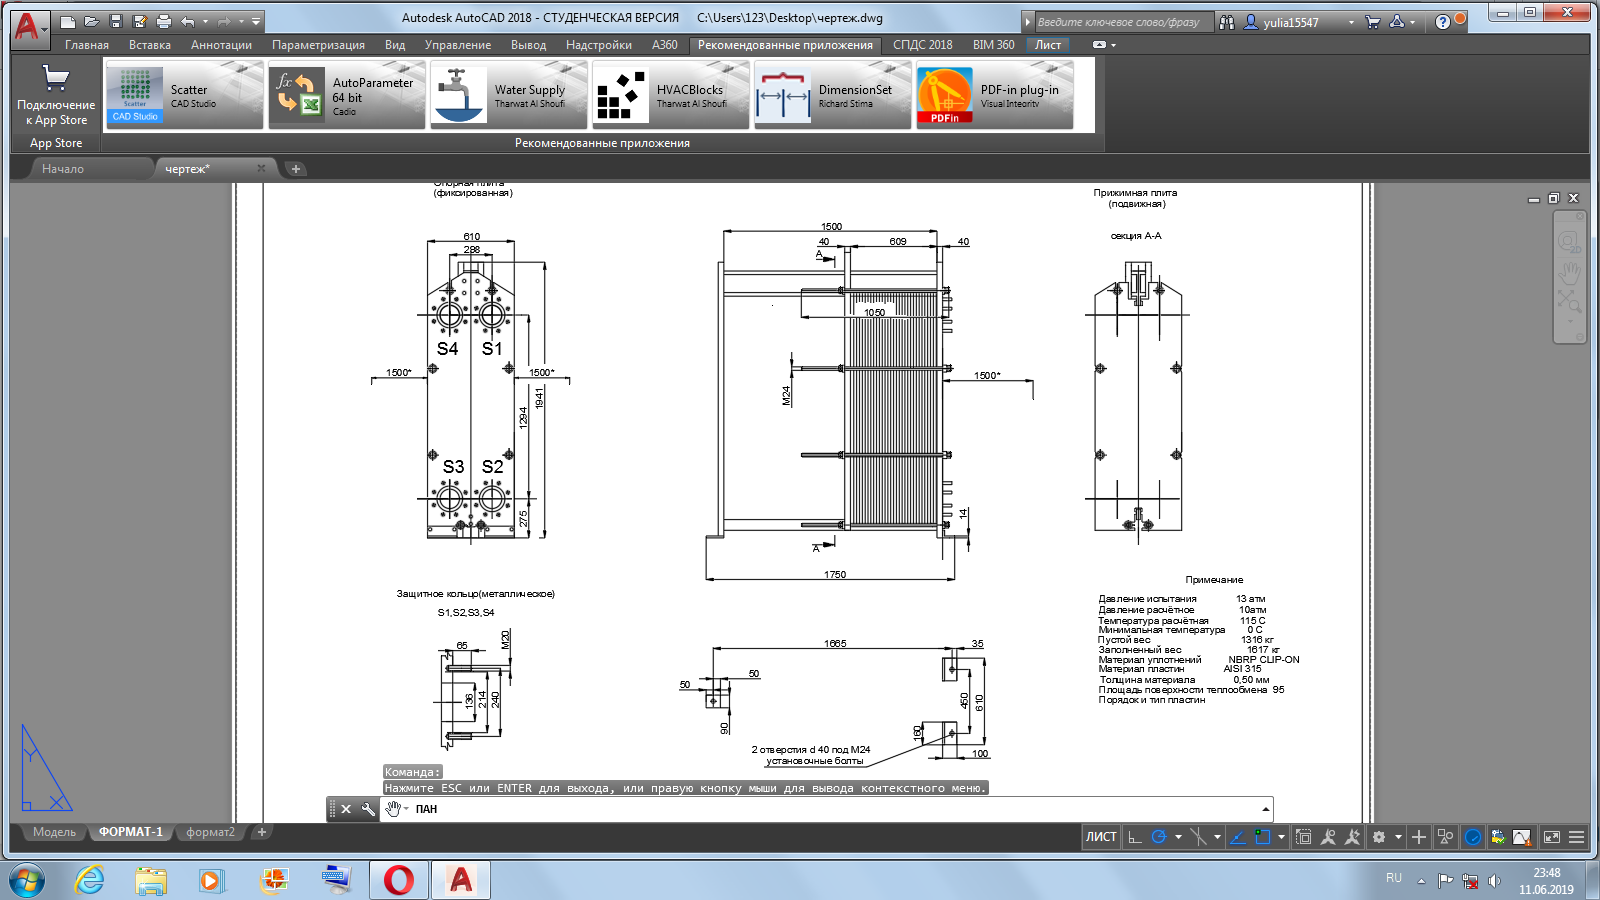Open Polar tracking angle dropdown

[x=1178, y=837]
